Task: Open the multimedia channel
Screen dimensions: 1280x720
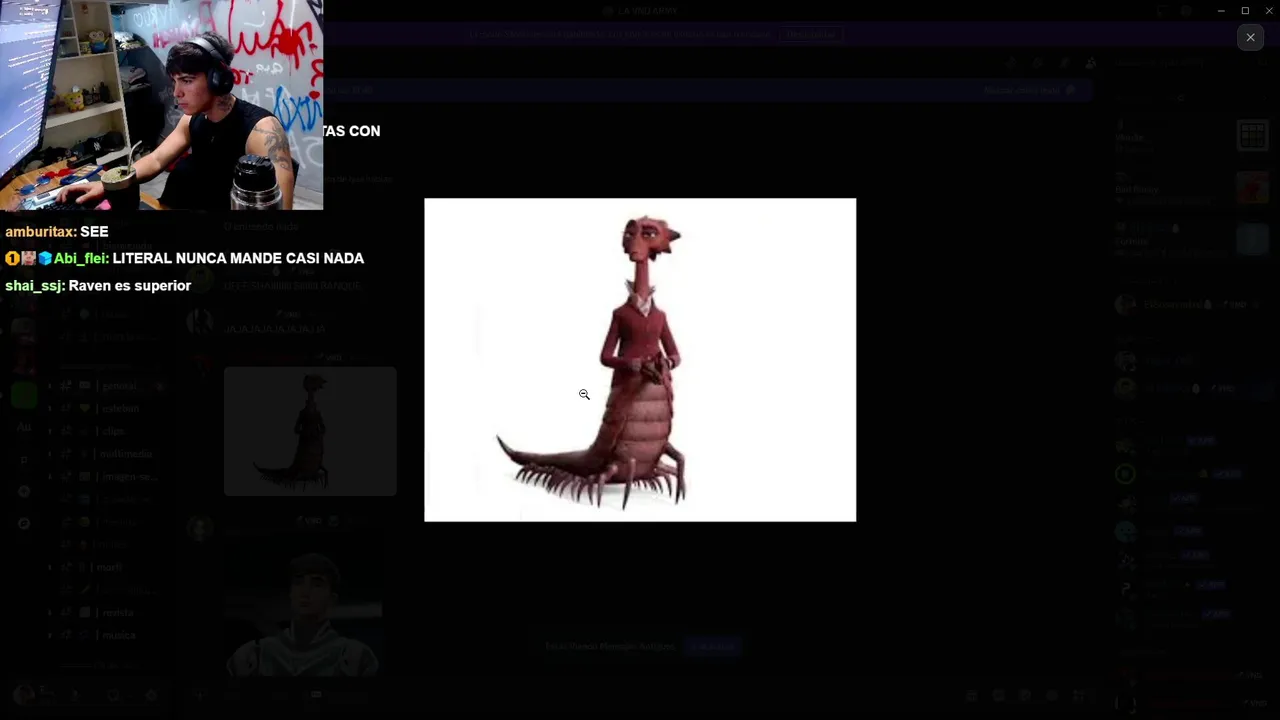Action: (126, 454)
